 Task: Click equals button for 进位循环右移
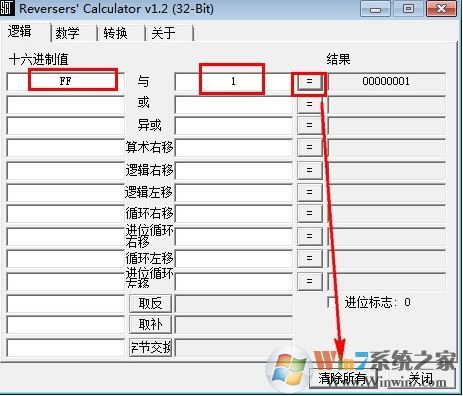[x=310, y=236]
